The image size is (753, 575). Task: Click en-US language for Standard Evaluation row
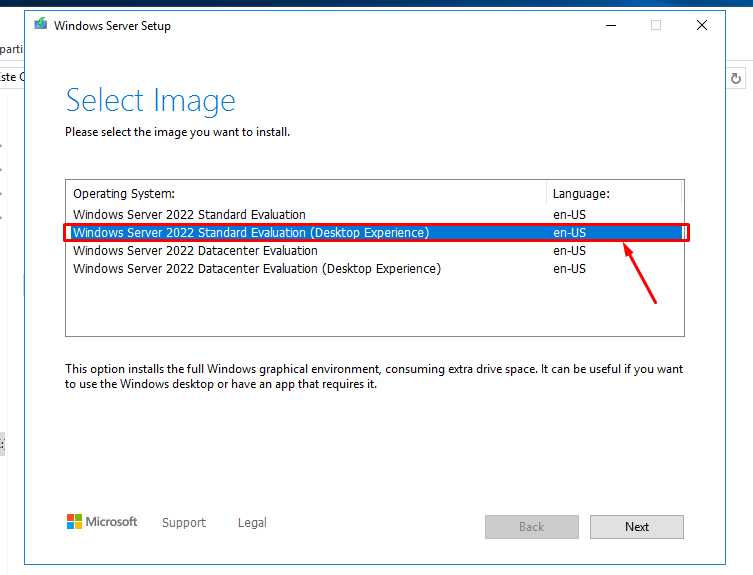pyautogui.click(x=570, y=215)
